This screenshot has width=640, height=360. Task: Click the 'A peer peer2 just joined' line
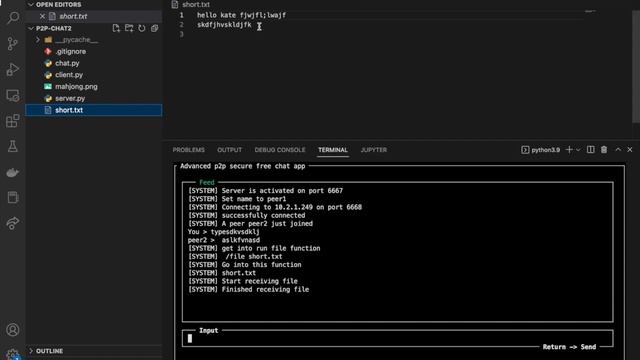(250, 224)
